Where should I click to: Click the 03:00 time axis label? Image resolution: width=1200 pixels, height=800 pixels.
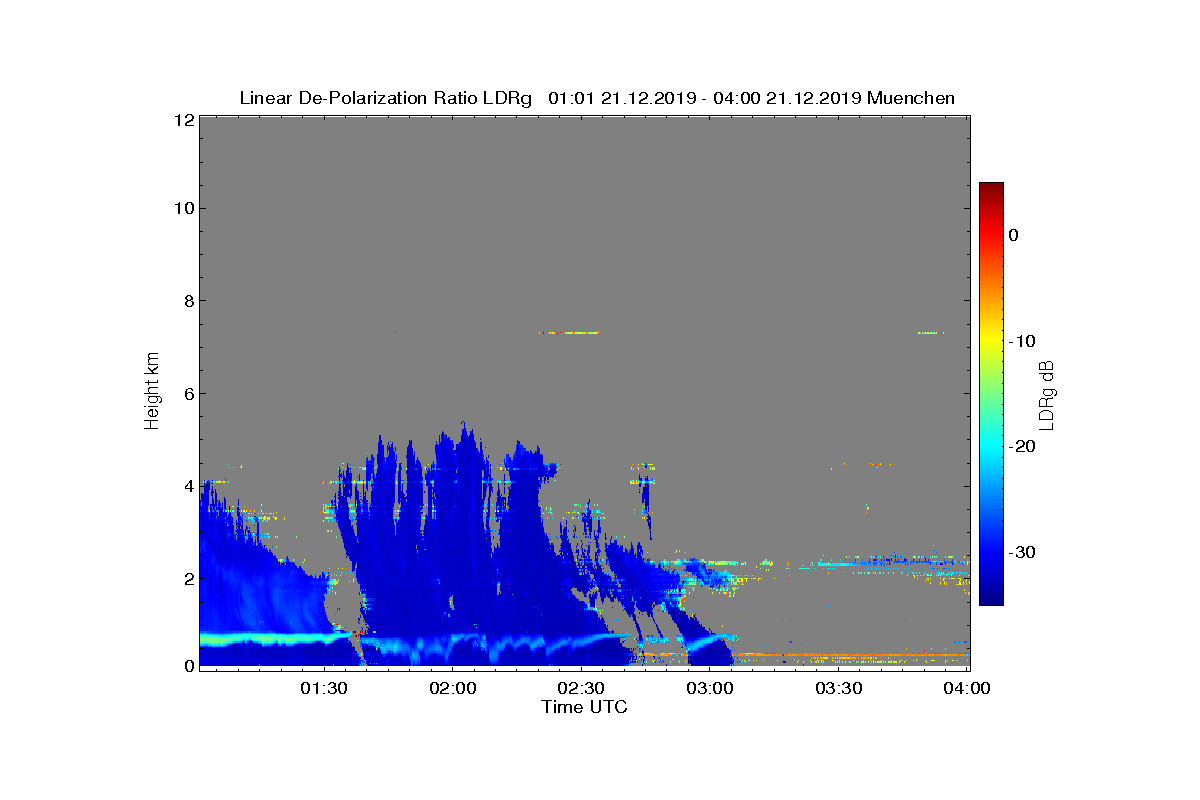(x=710, y=689)
